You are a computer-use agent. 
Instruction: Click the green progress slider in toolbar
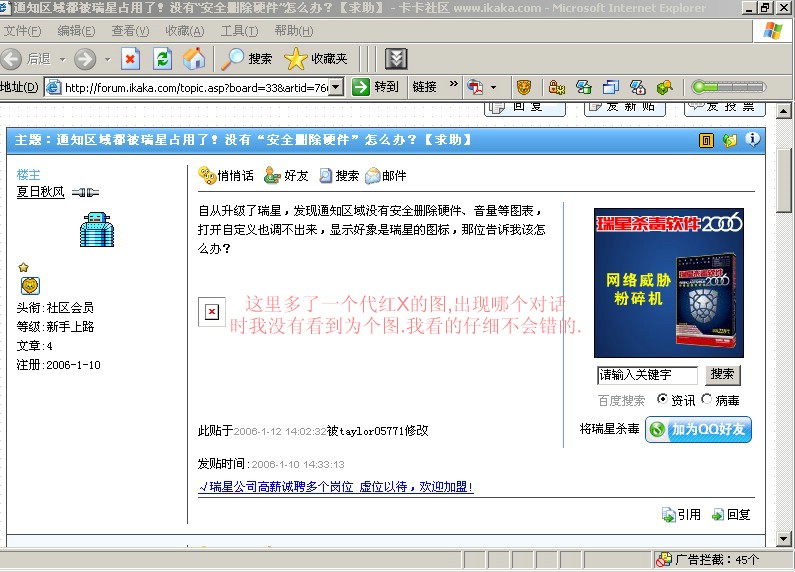coord(729,87)
